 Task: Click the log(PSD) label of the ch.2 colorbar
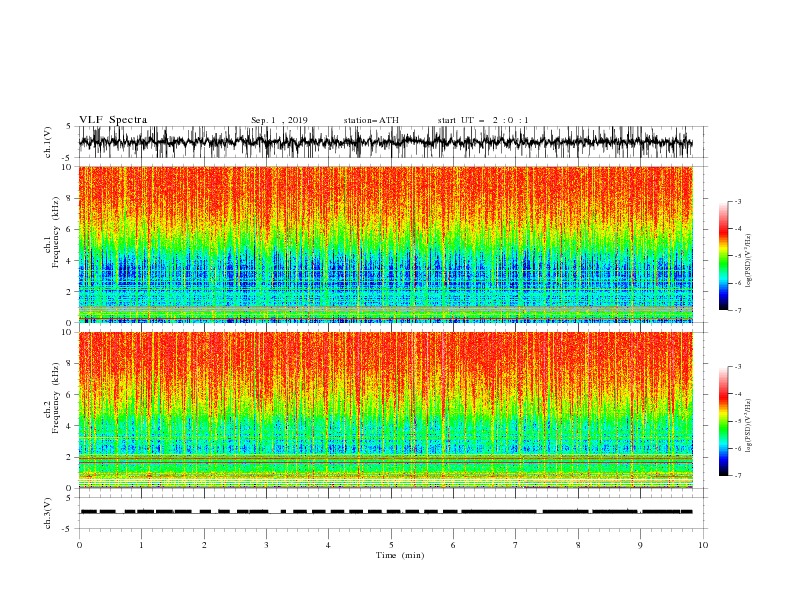(749, 426)
